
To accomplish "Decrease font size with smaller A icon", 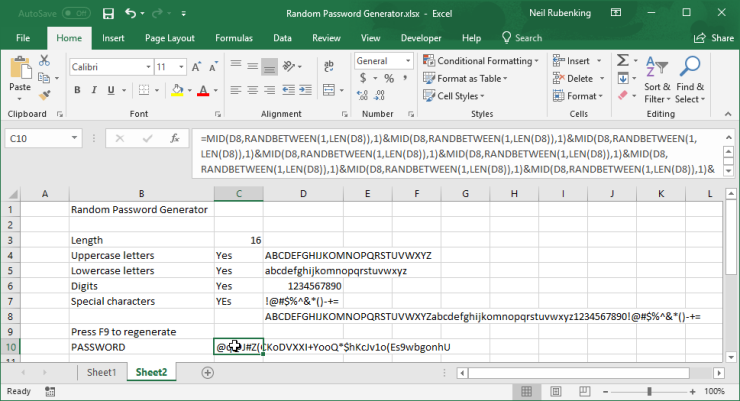I will click(x=213, y=67).
